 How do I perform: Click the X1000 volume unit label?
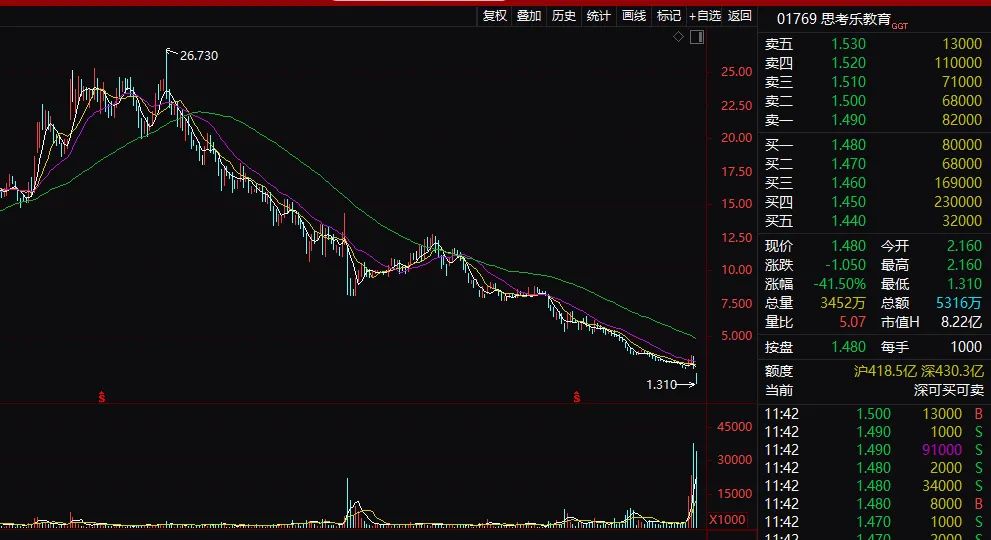tap(727, 520)
